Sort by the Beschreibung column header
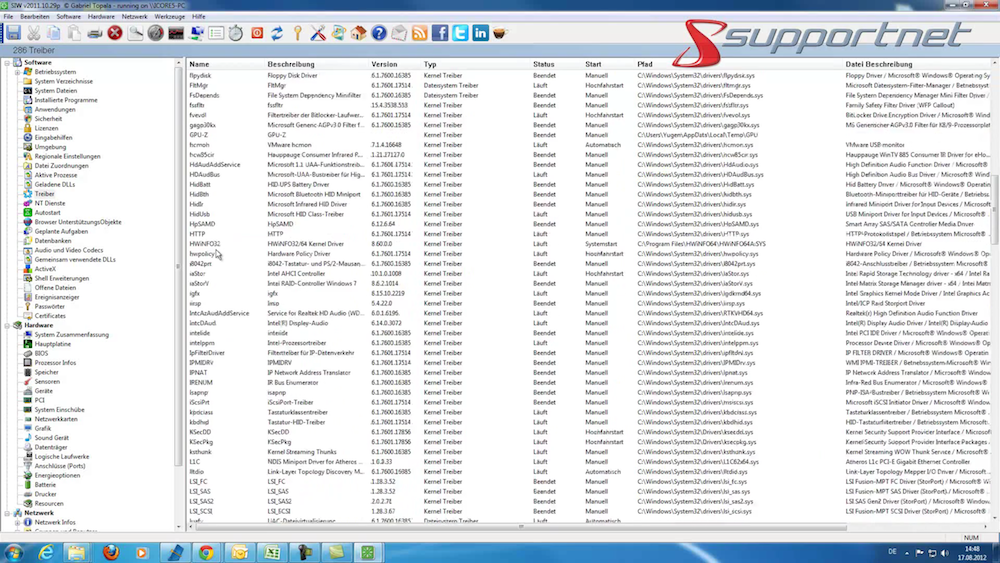 (x=291, y=64)
